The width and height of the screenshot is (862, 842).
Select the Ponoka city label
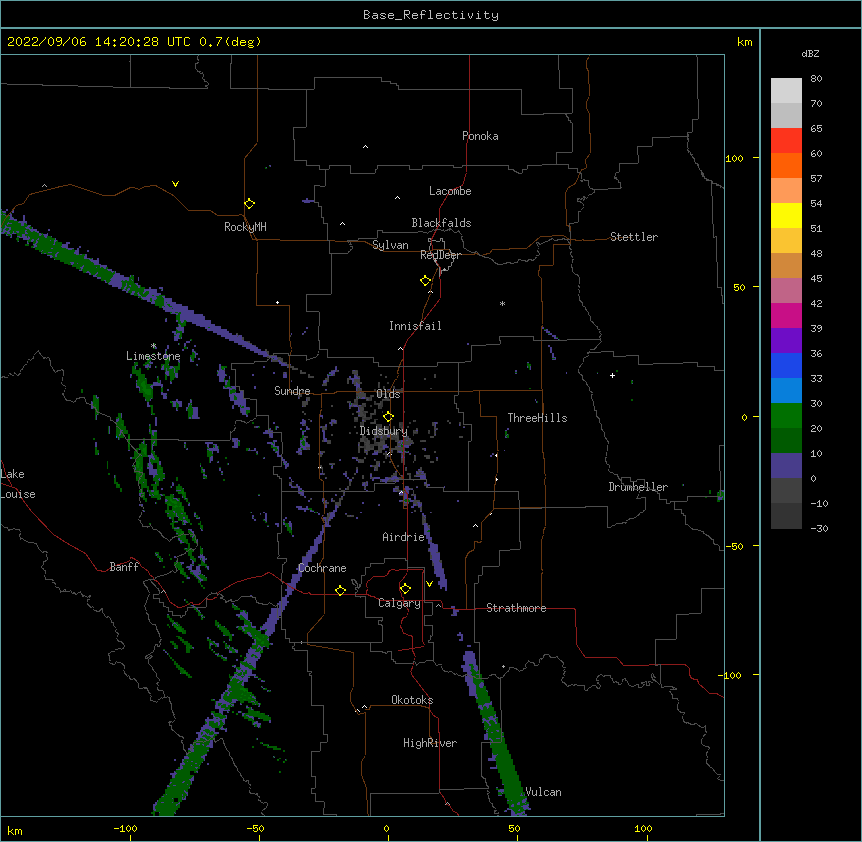click(x=480, y=136)
